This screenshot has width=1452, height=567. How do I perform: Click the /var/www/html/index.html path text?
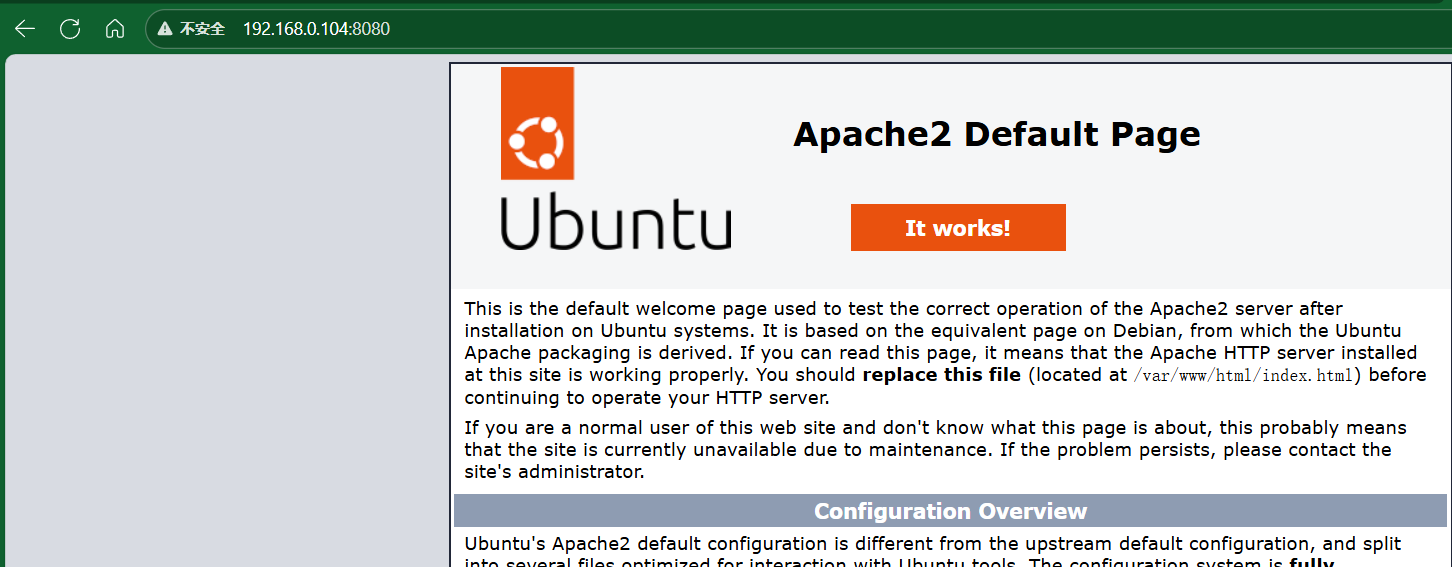pyautogui.click(x=1244, y=376)
